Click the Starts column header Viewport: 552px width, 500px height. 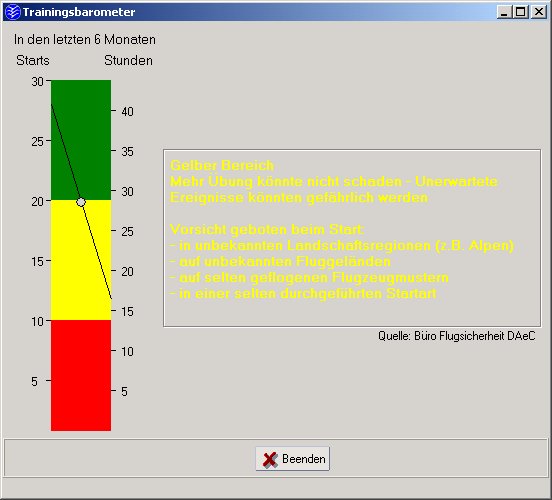33,60
